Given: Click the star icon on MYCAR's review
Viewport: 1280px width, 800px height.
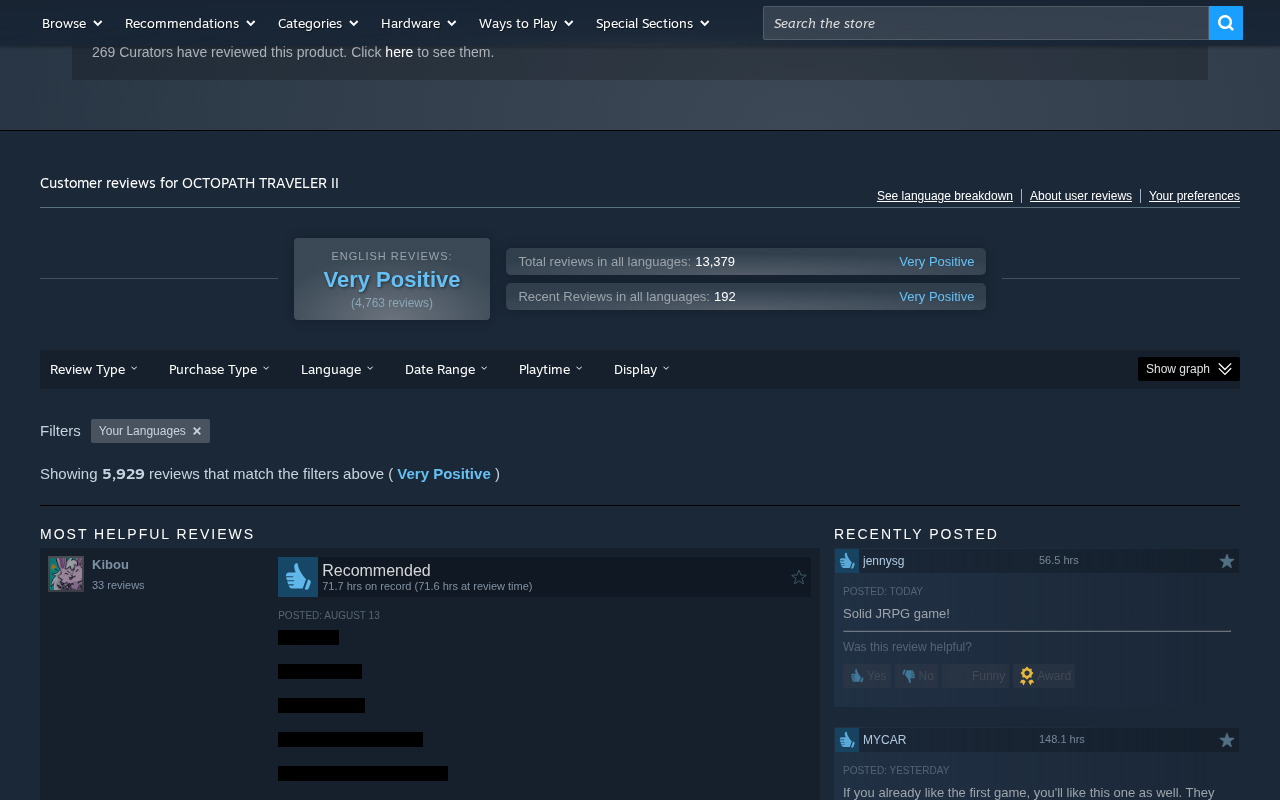Looking at the screenshot, I should click(x=1227, y=740).
